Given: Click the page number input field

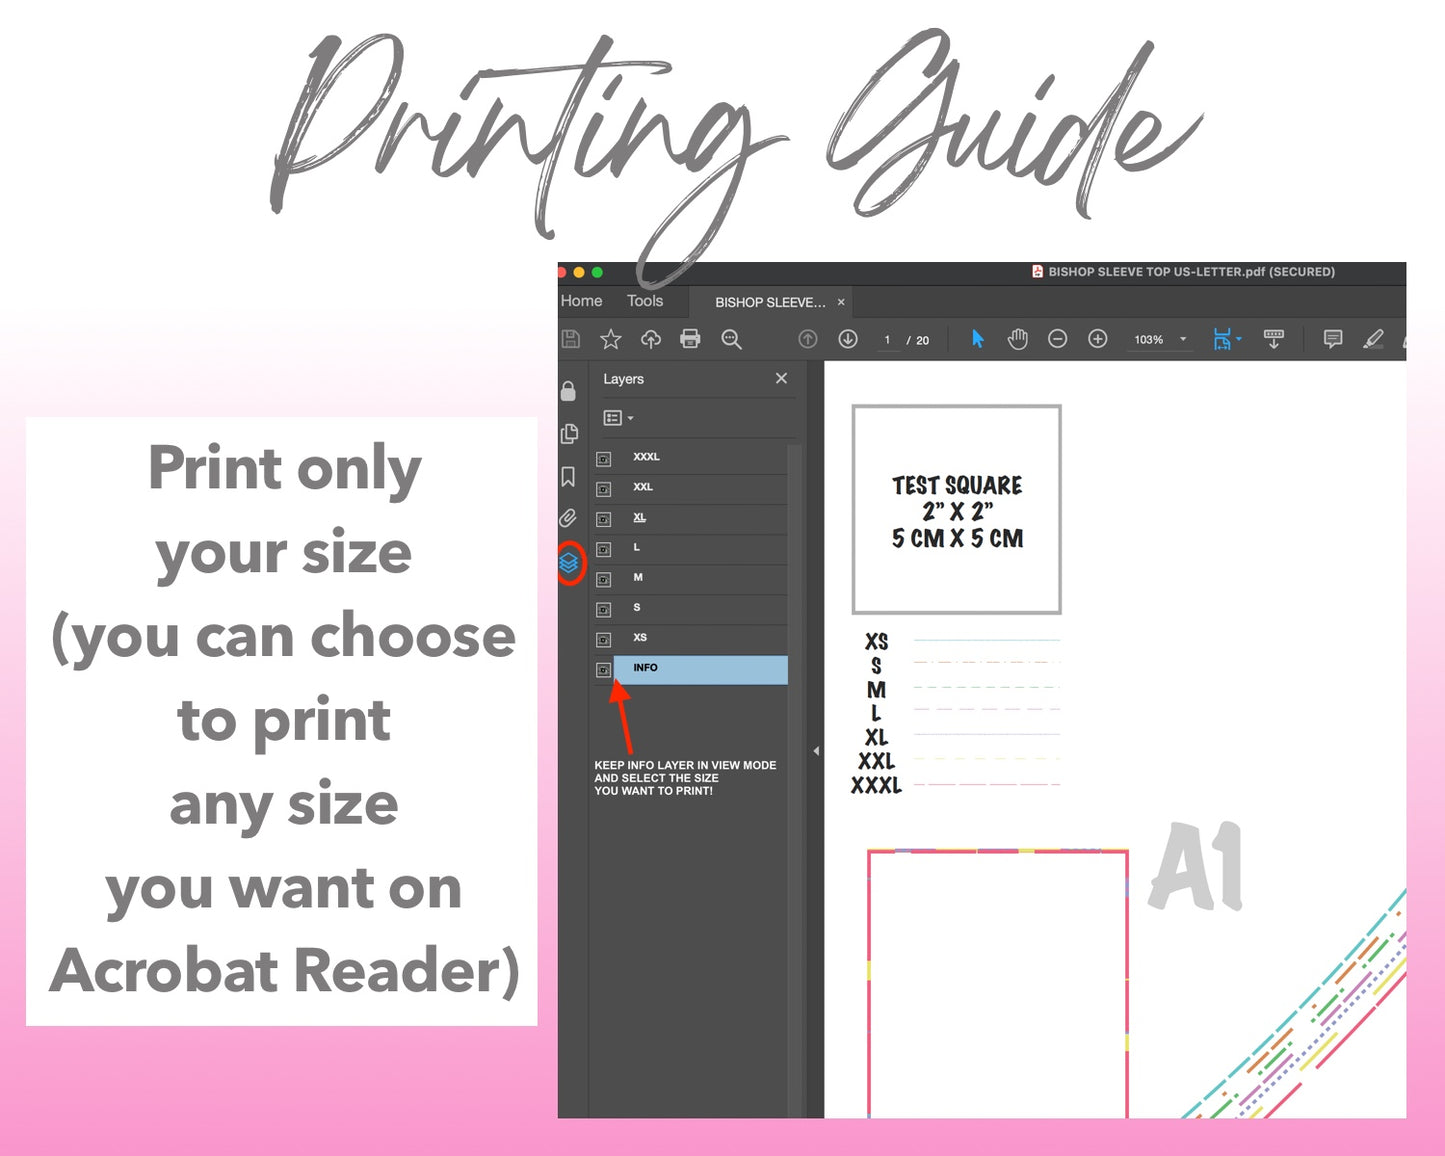Looking at the screenshot, I should point(887,340).
